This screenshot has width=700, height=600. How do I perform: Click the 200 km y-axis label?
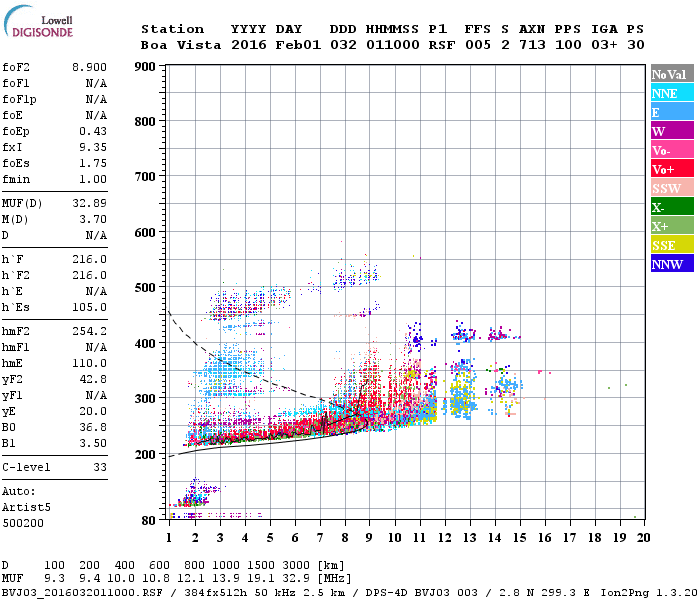click(x=145, y=454)
